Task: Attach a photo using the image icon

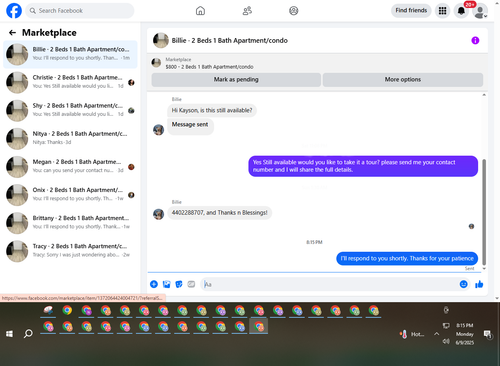Action: click(x=166, y=284)
